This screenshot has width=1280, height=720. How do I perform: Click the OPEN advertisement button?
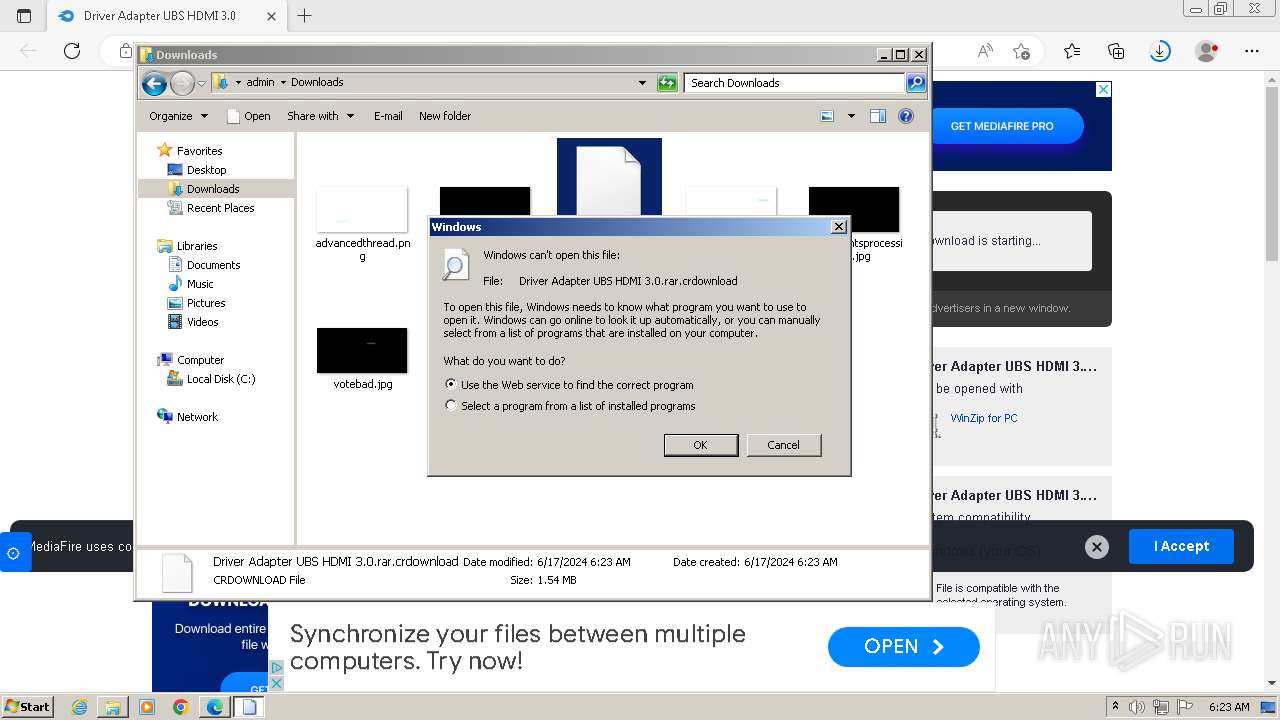904,647
